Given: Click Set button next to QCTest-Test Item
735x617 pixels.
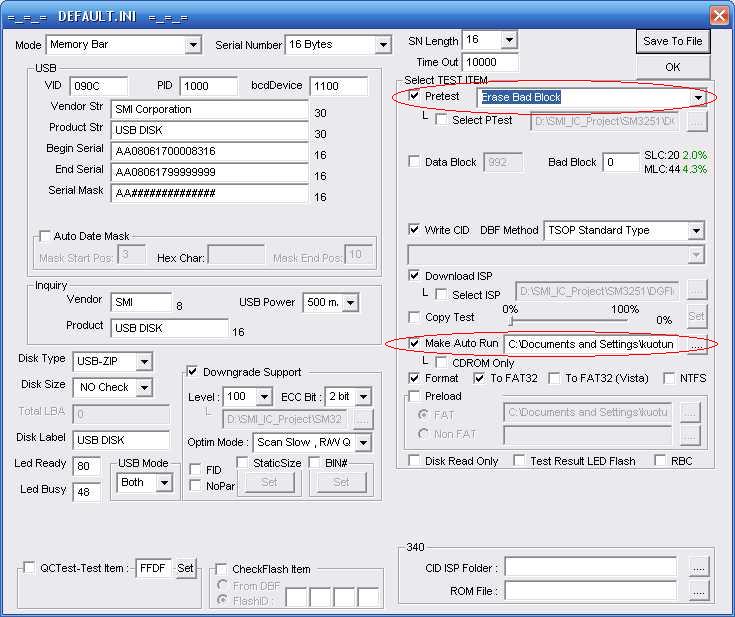Looking at the screenshot, I should point(186,568).
